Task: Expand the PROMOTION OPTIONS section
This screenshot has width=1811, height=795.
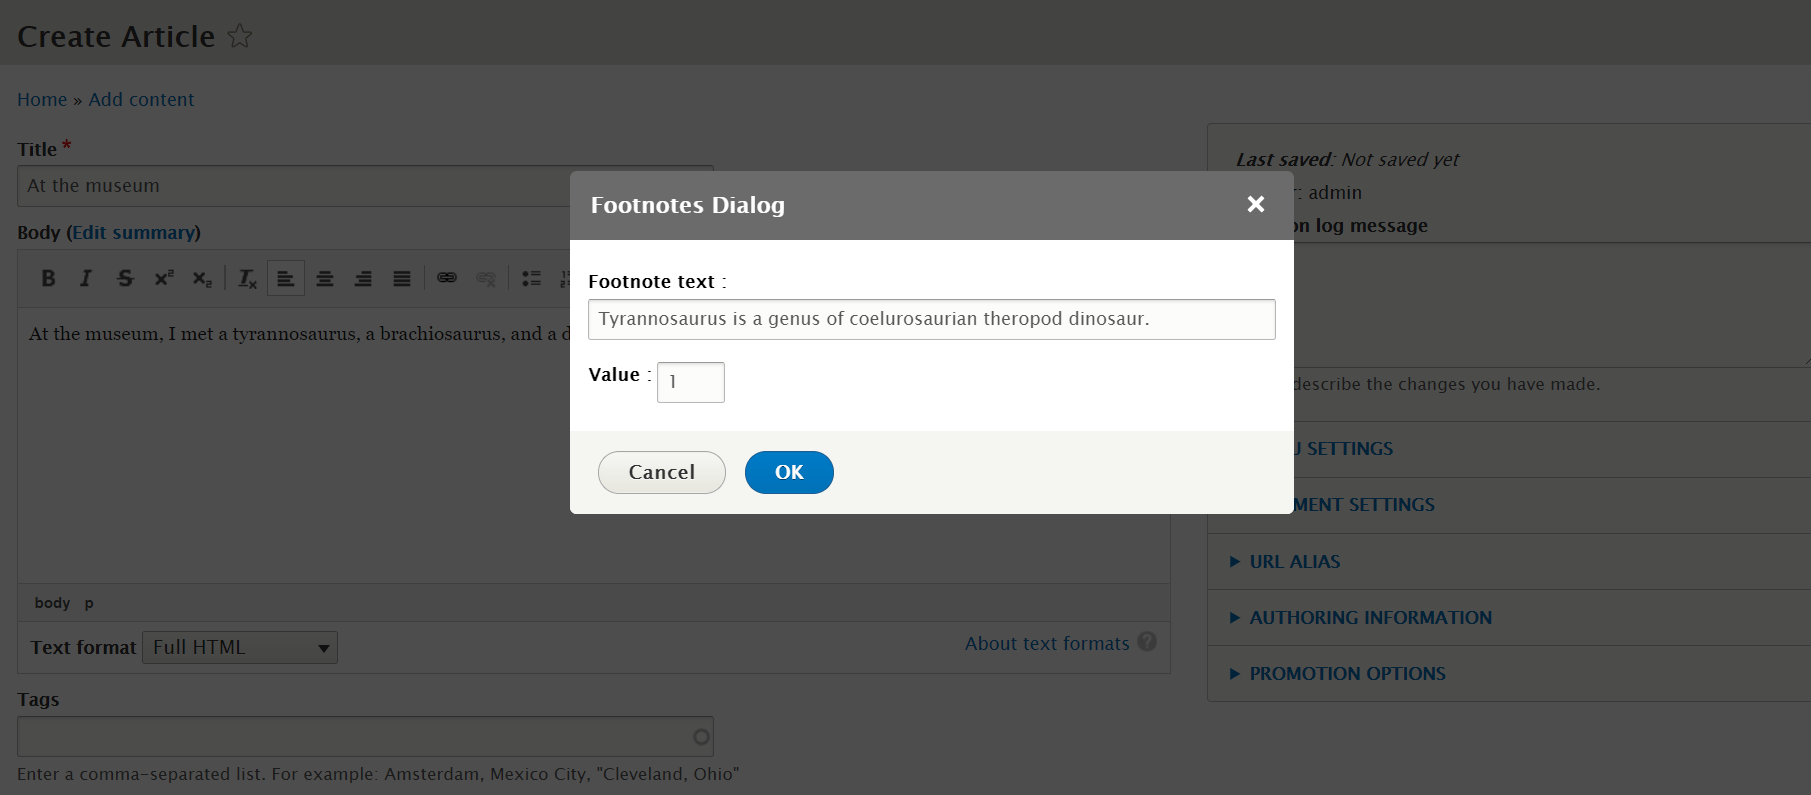Action: pos(1346,673)
